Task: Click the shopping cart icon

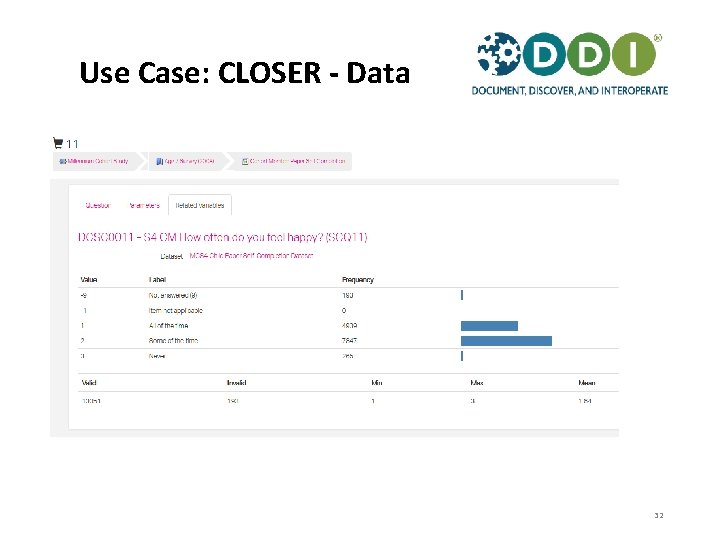Action: pos(58,143)
